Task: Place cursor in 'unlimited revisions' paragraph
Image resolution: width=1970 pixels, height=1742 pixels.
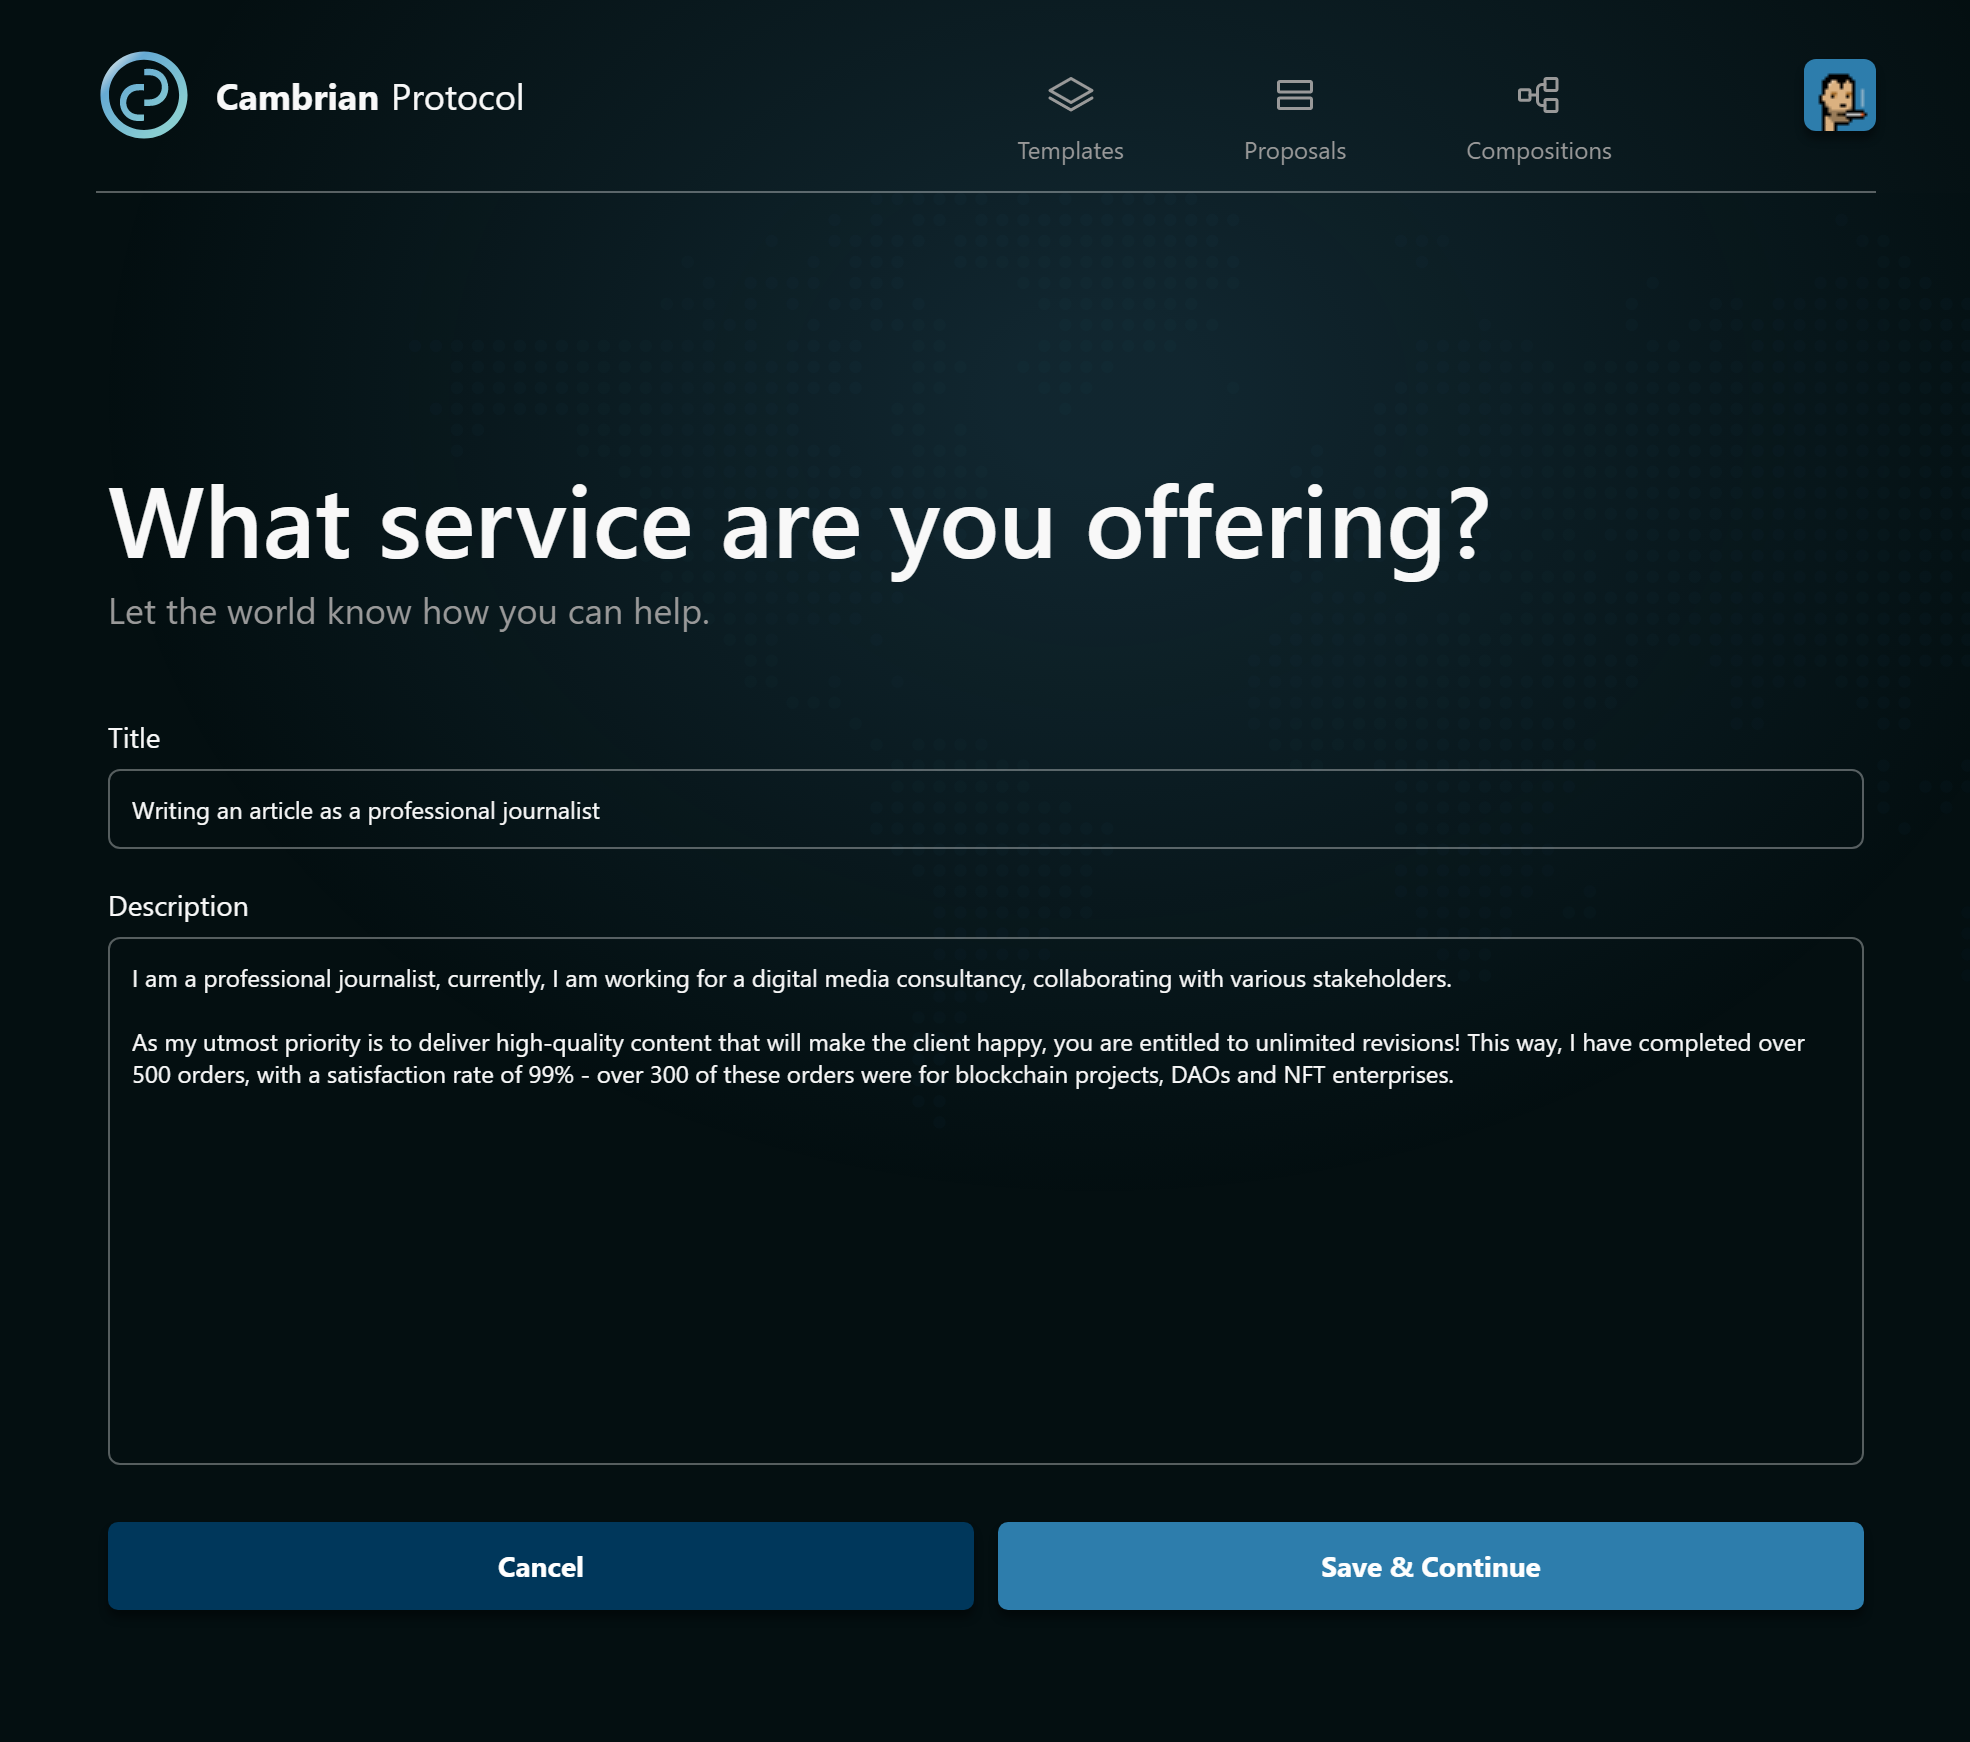Action: click(x=1355, y=1043)
